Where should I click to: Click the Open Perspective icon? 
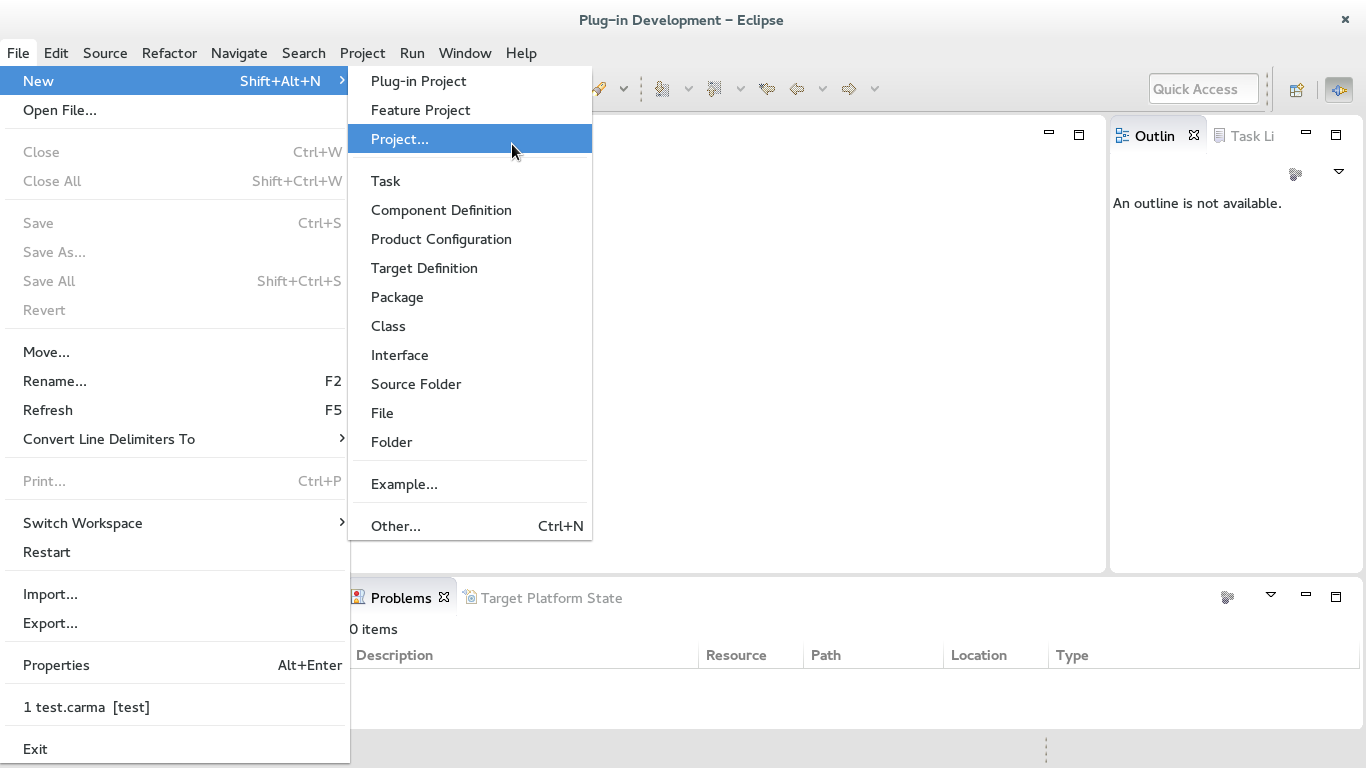(x=1296, y=89)
